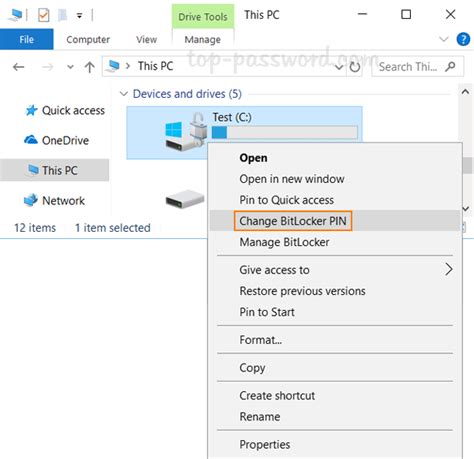Image resolution: width=474 pixels, height=459 pixels.
Task: Open the Customize Quick Access Toolbar dropdown
Action: click(79, 15)
